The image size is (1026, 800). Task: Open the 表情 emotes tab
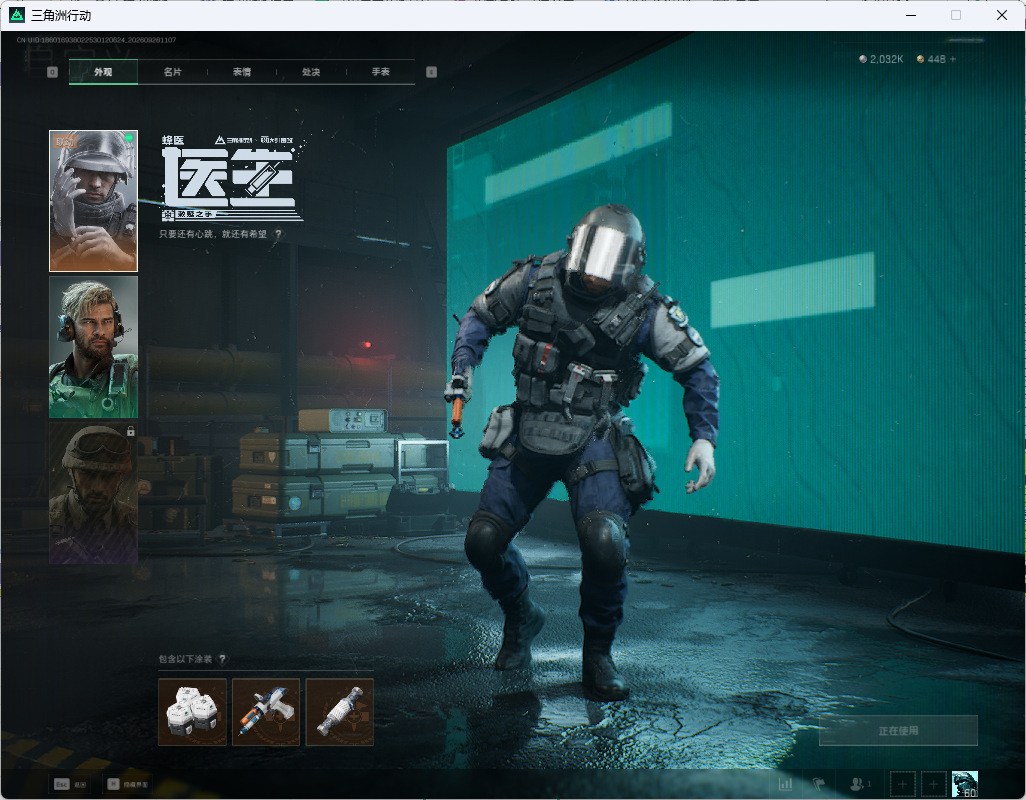coord(242,72)
